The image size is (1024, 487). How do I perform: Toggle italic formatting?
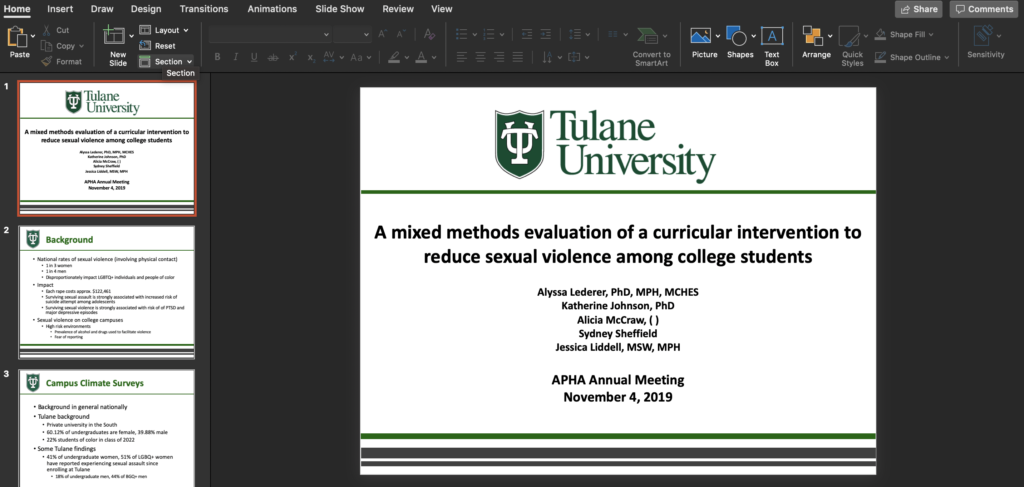click(x=236, y=57)
